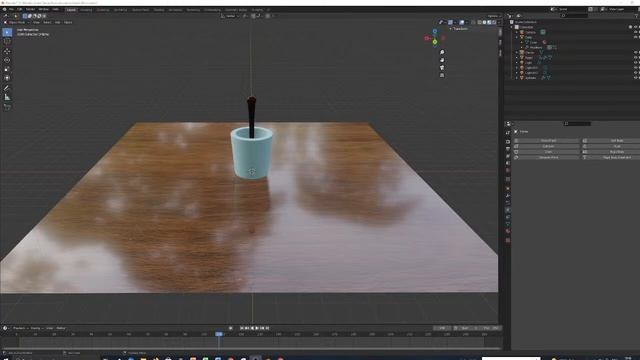Screen dimensions: 640x360
Task: Select the Scale tool
Action: coord(7,69)
